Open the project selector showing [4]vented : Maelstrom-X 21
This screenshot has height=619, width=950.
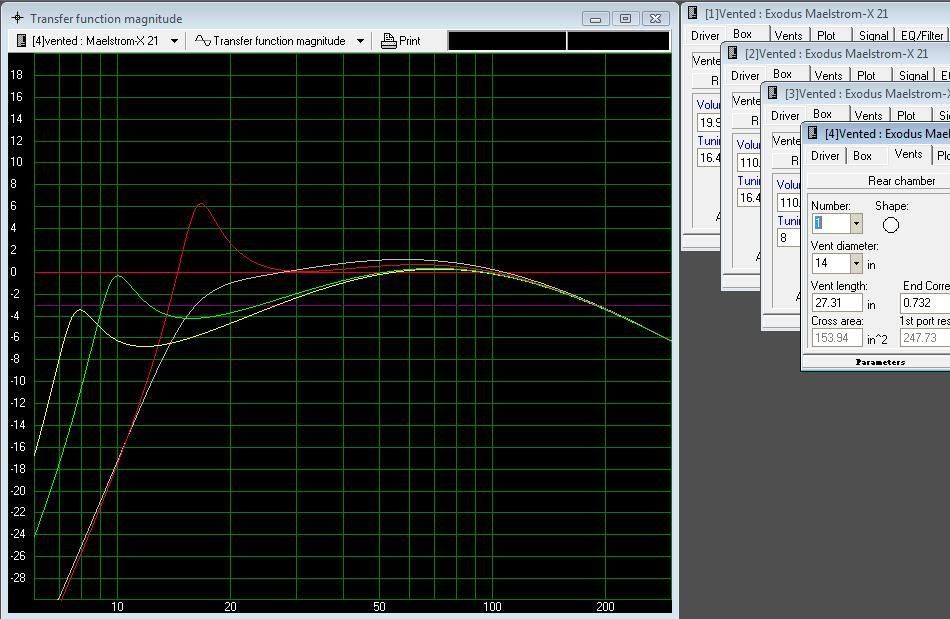(97, 41)
